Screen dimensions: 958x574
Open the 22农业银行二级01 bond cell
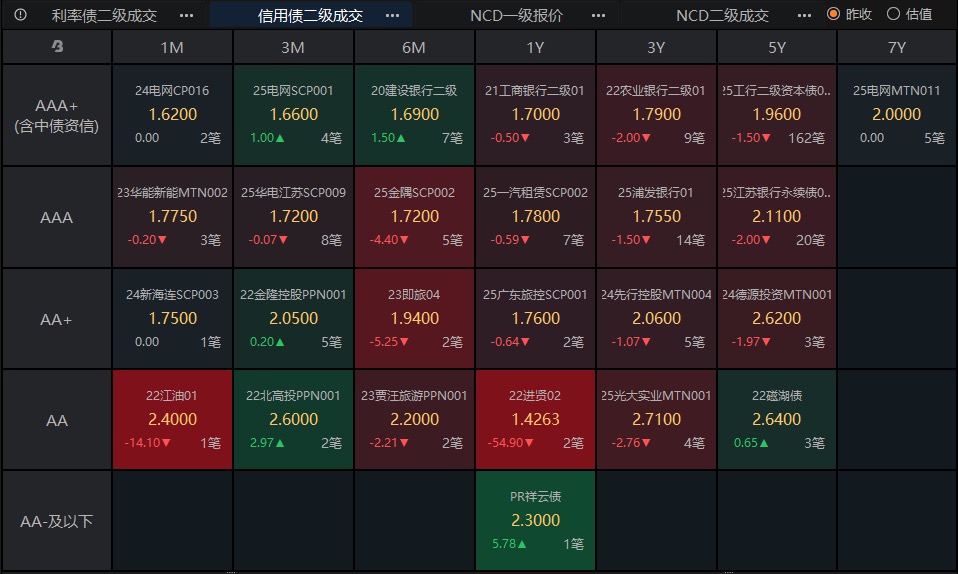coord(656,115)
